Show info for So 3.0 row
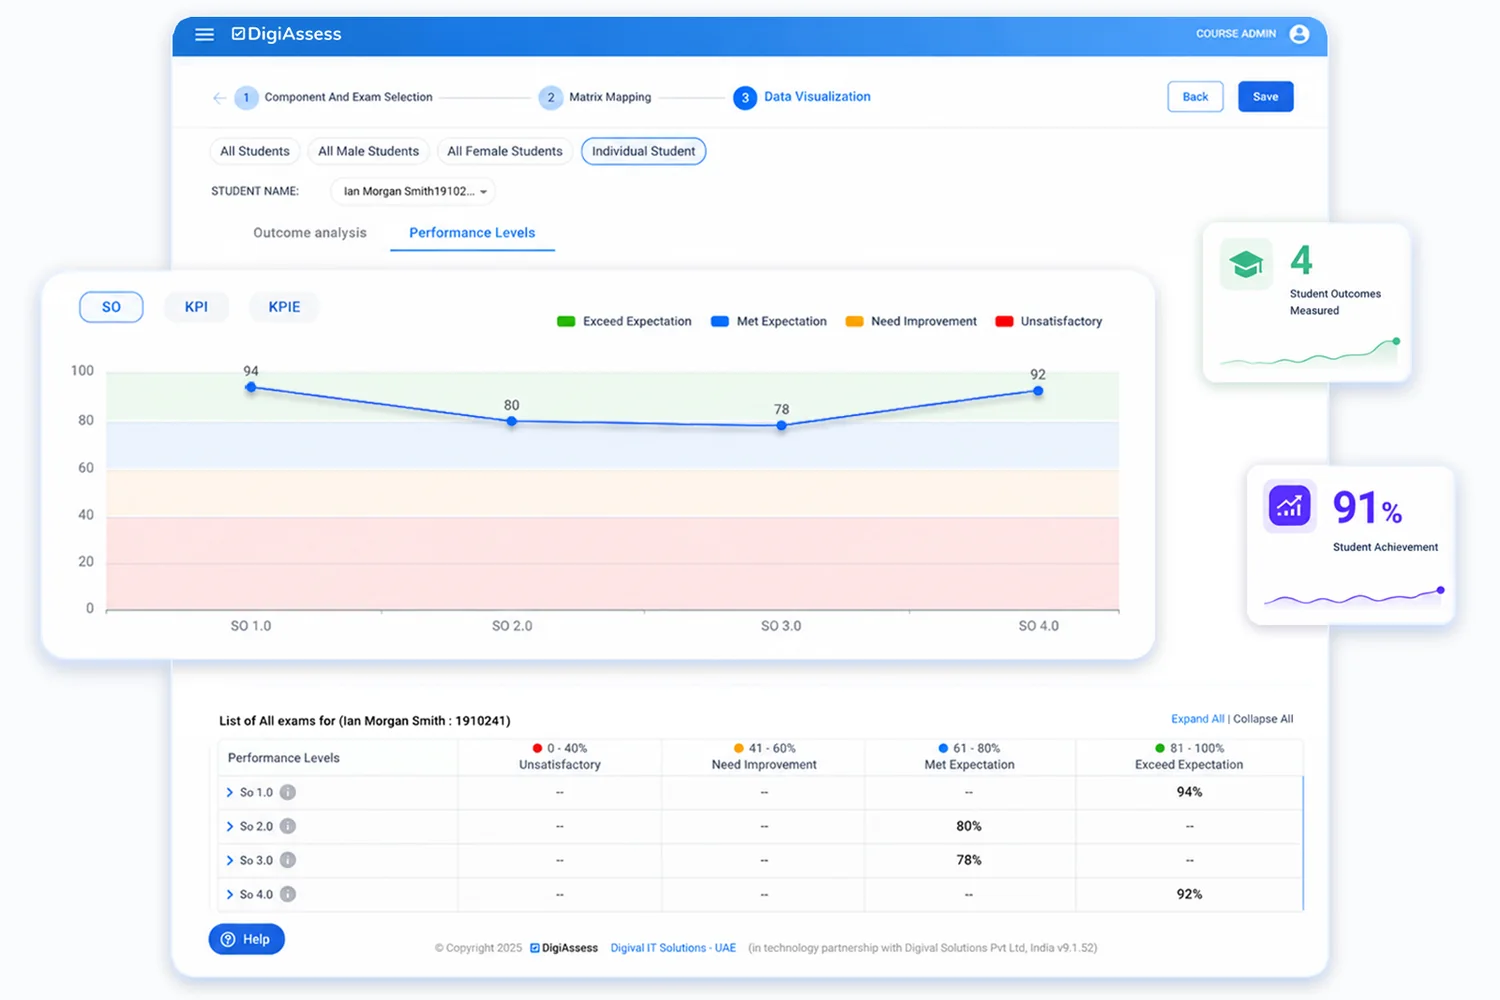Image resolution: width=1500 pixels, height=1000 pixels. [x=288, y=860]
